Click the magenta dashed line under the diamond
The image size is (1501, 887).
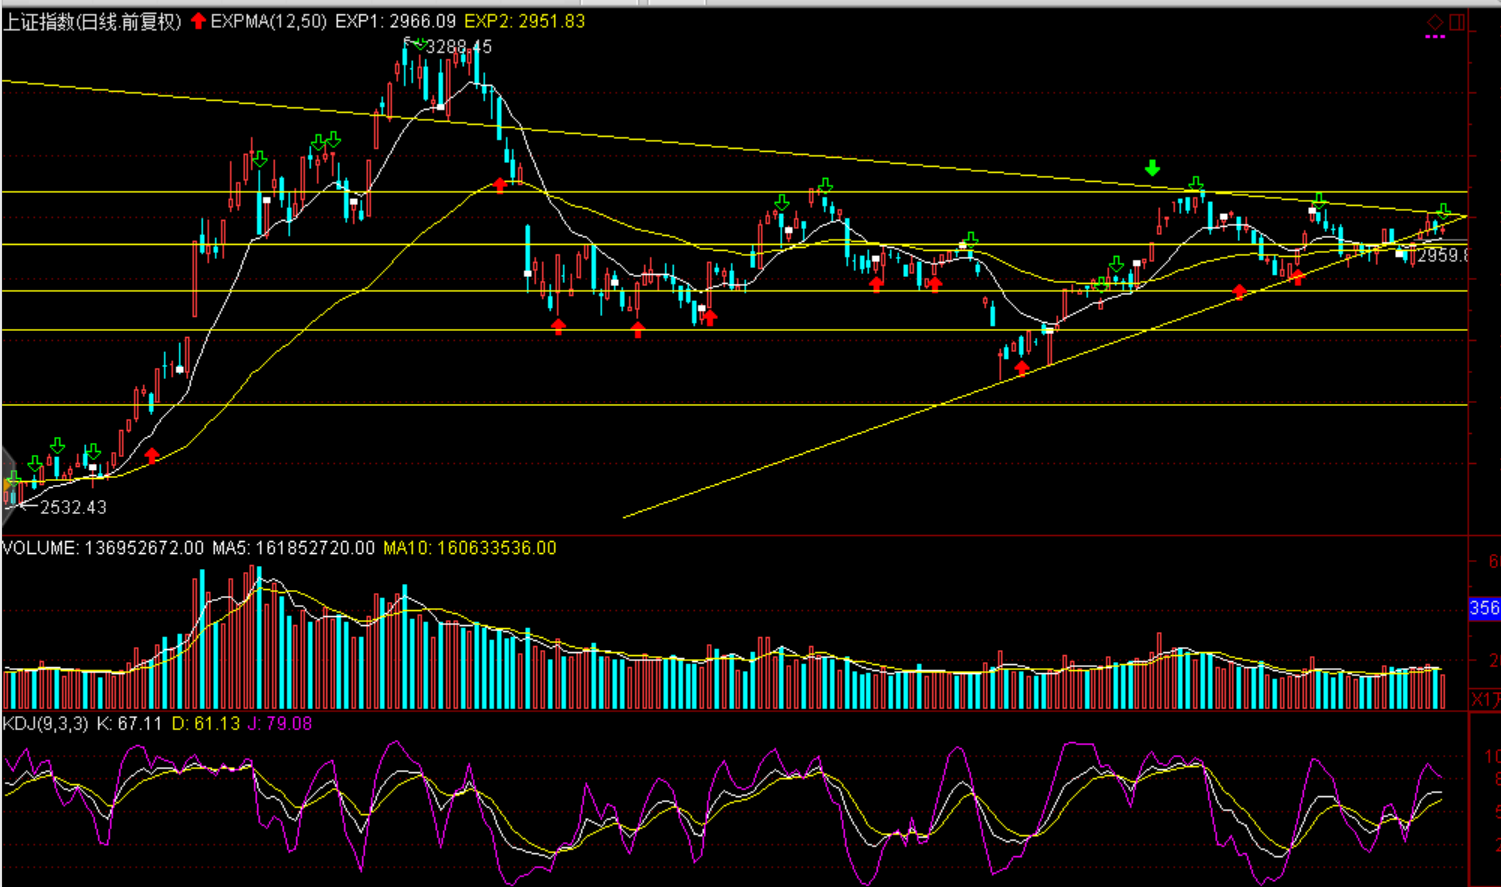[x=1435, y=37]
